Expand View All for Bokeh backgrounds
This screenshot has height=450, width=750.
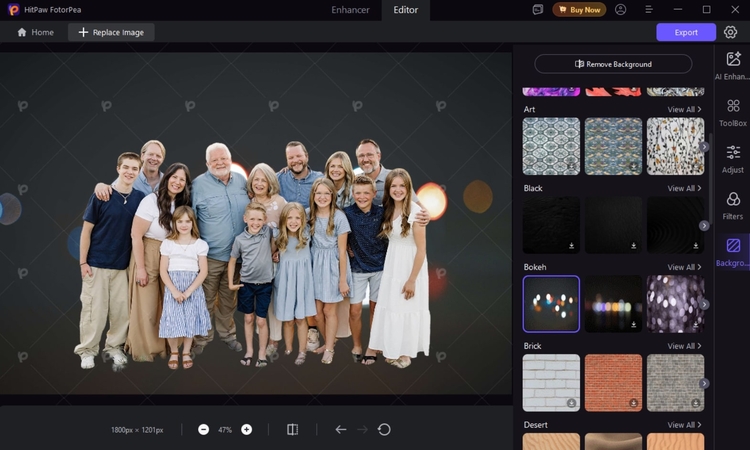tap(684, 267)
